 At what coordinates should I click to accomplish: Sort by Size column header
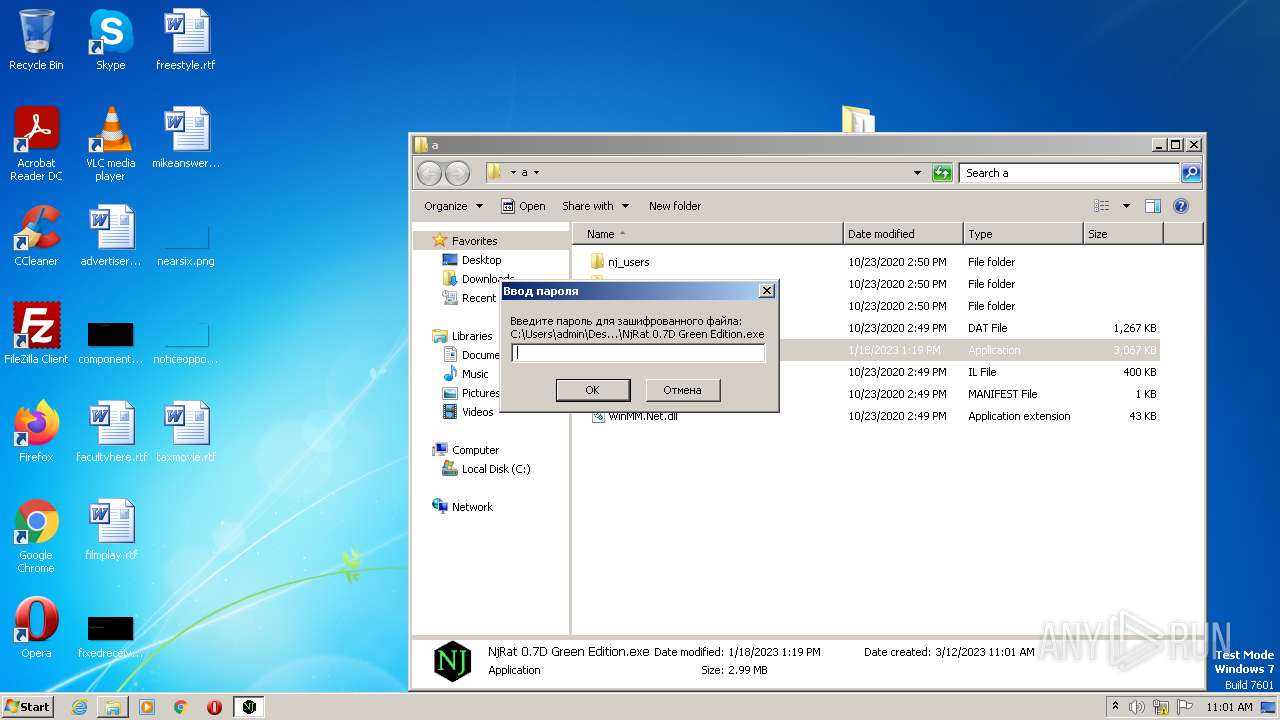click(x=1123, y=234)
